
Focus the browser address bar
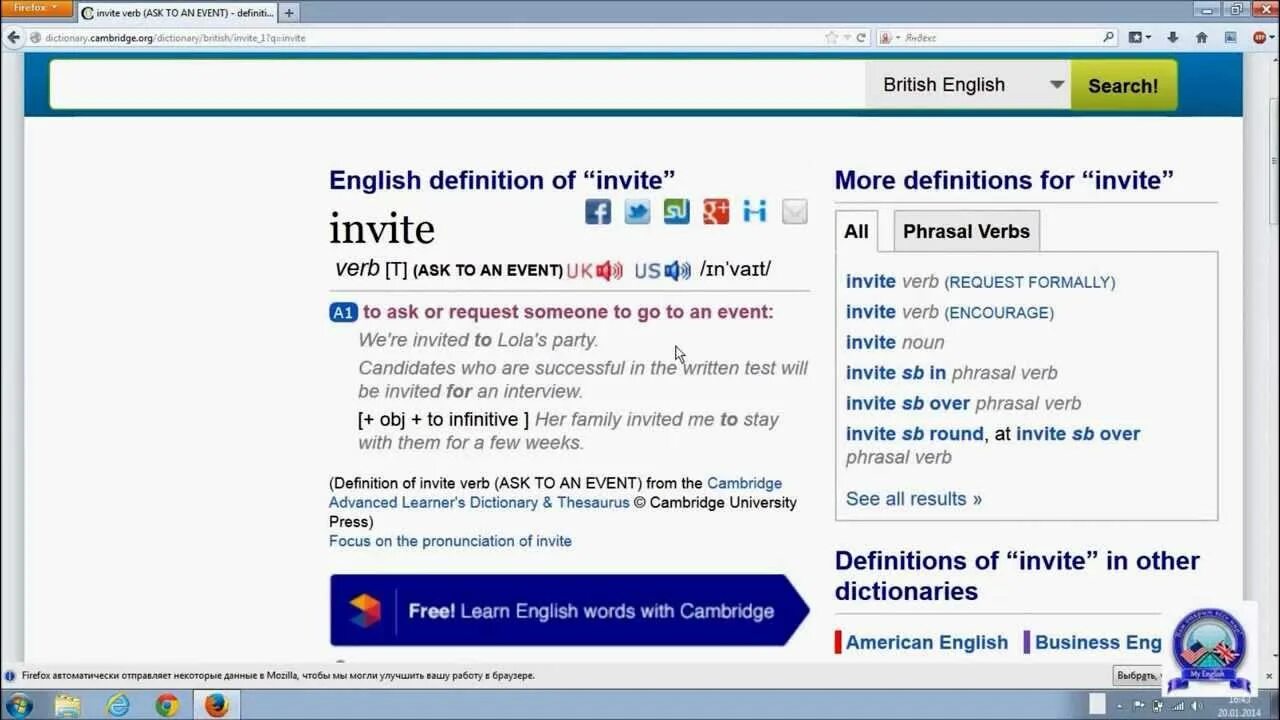pos(430,37)
